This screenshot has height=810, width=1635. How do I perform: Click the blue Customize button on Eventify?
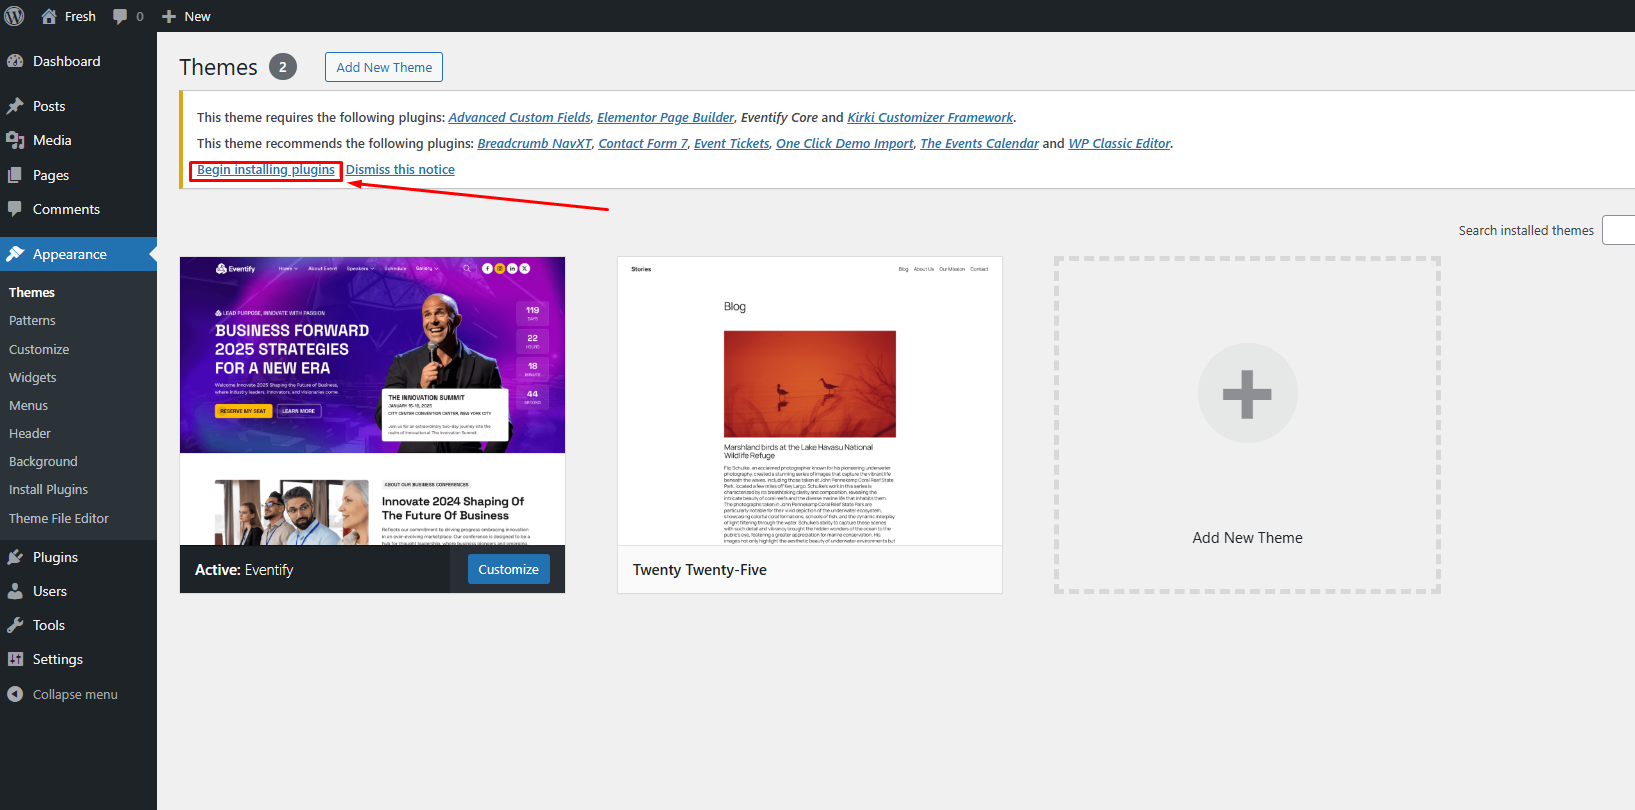pos(508,569)
